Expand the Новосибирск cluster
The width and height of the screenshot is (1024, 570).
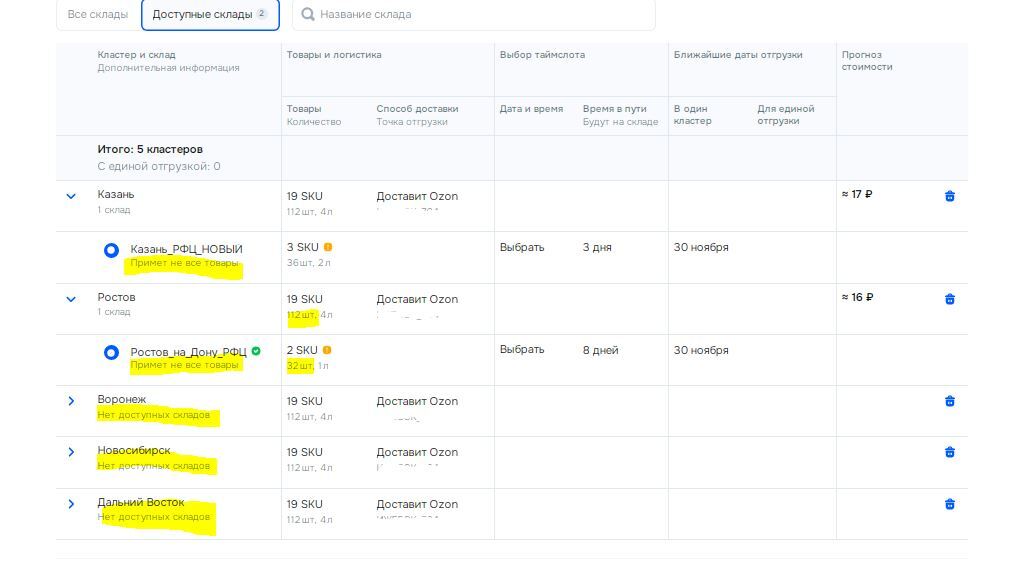[71, 452]
